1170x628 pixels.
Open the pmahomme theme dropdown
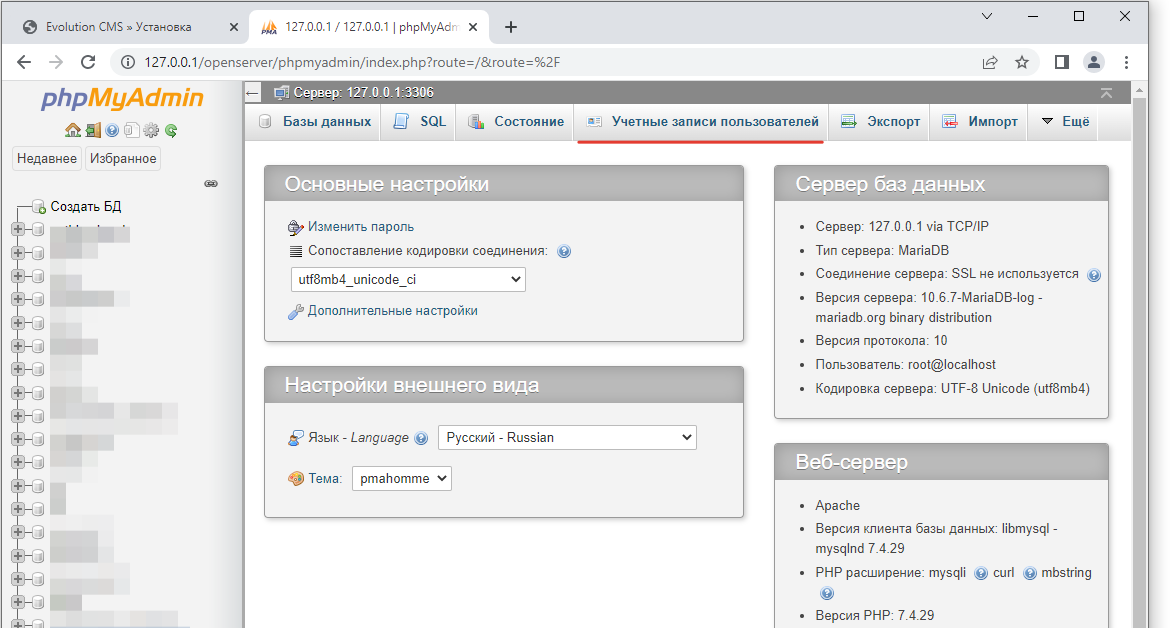pos(401,478)
